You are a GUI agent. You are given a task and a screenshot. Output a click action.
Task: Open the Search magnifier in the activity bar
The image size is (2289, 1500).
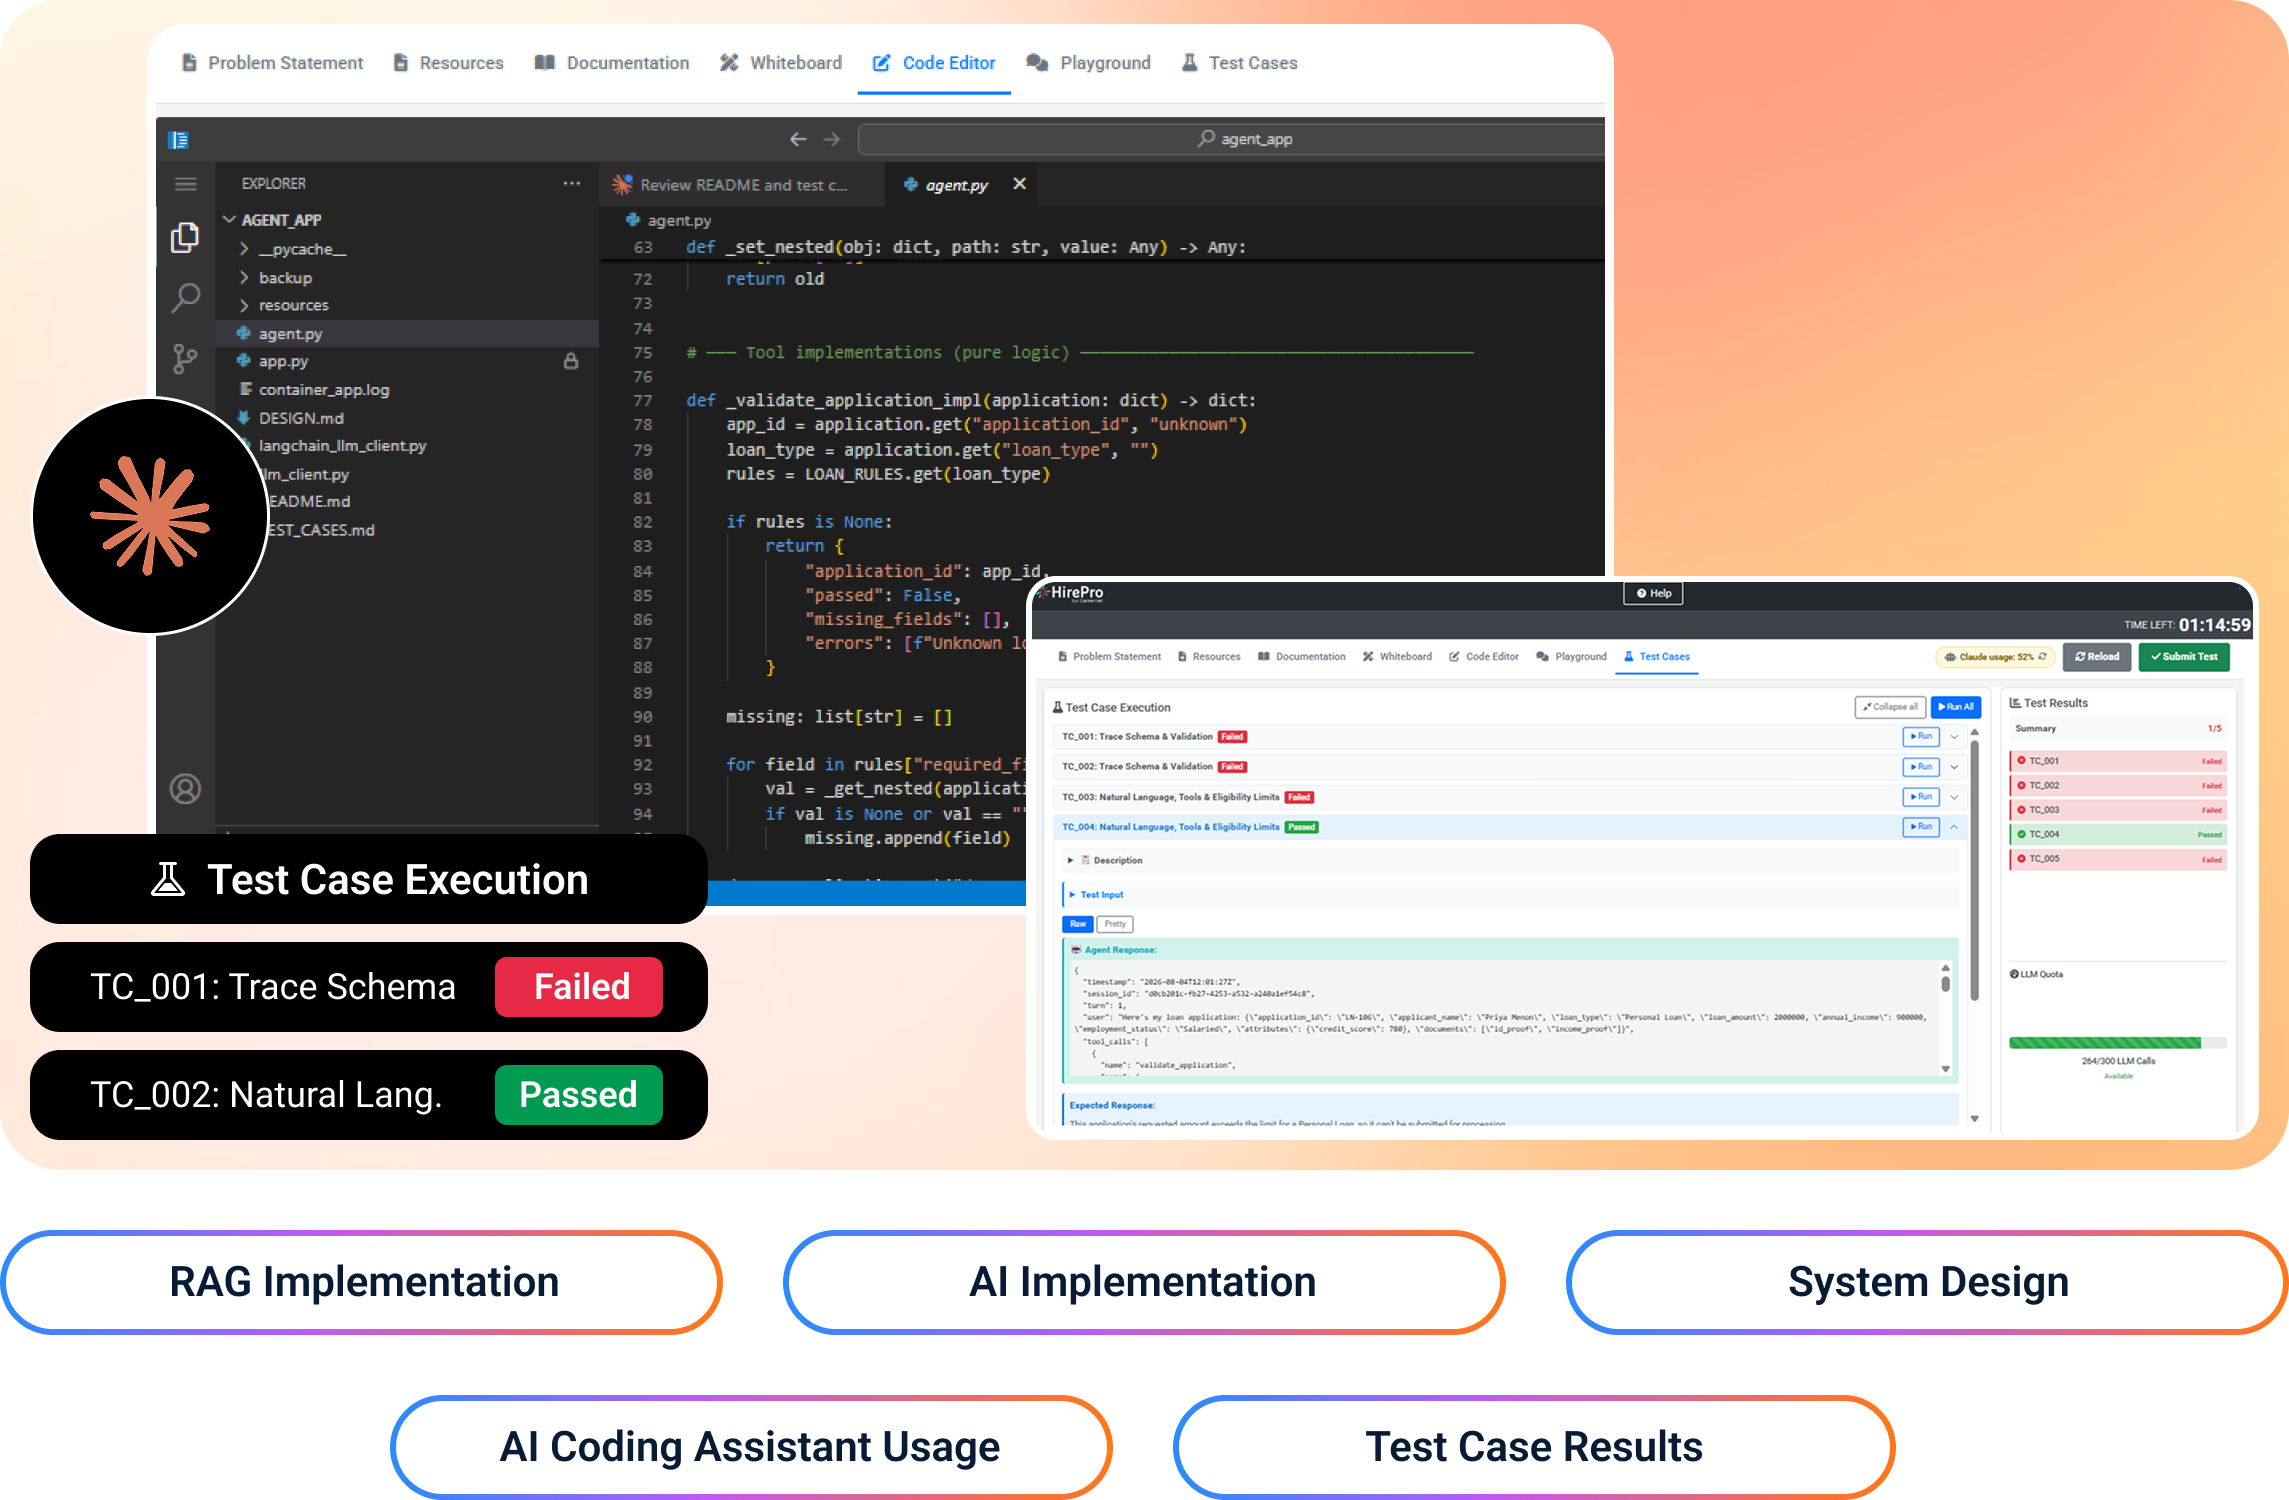[x=185, y=298]
